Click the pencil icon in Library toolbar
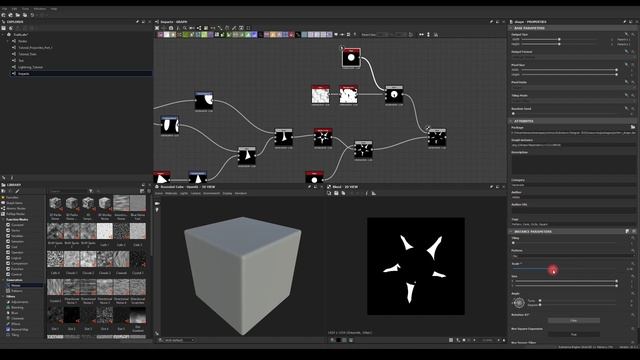The height and width of the screenshot is (360, 640). click(x=17, y=191)
